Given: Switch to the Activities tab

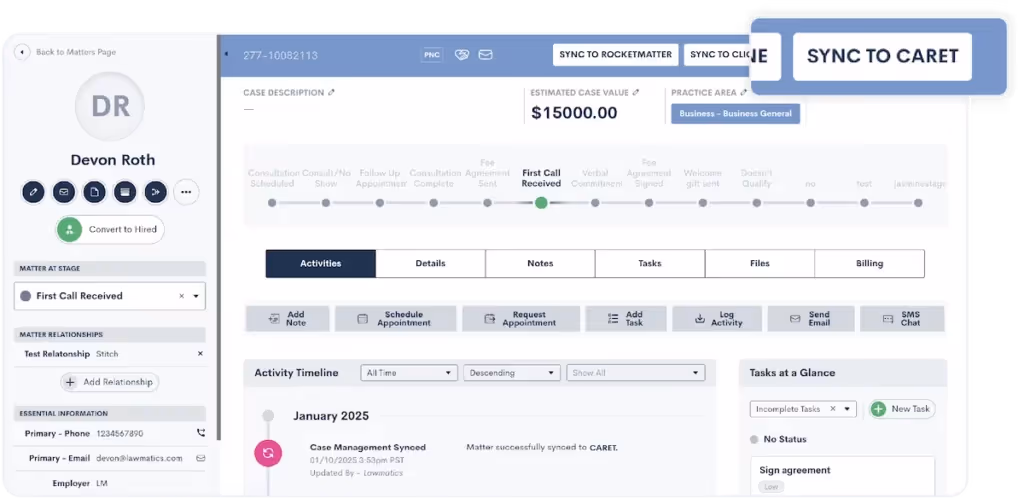Looking at the screenshot, I should pos(321,264).
